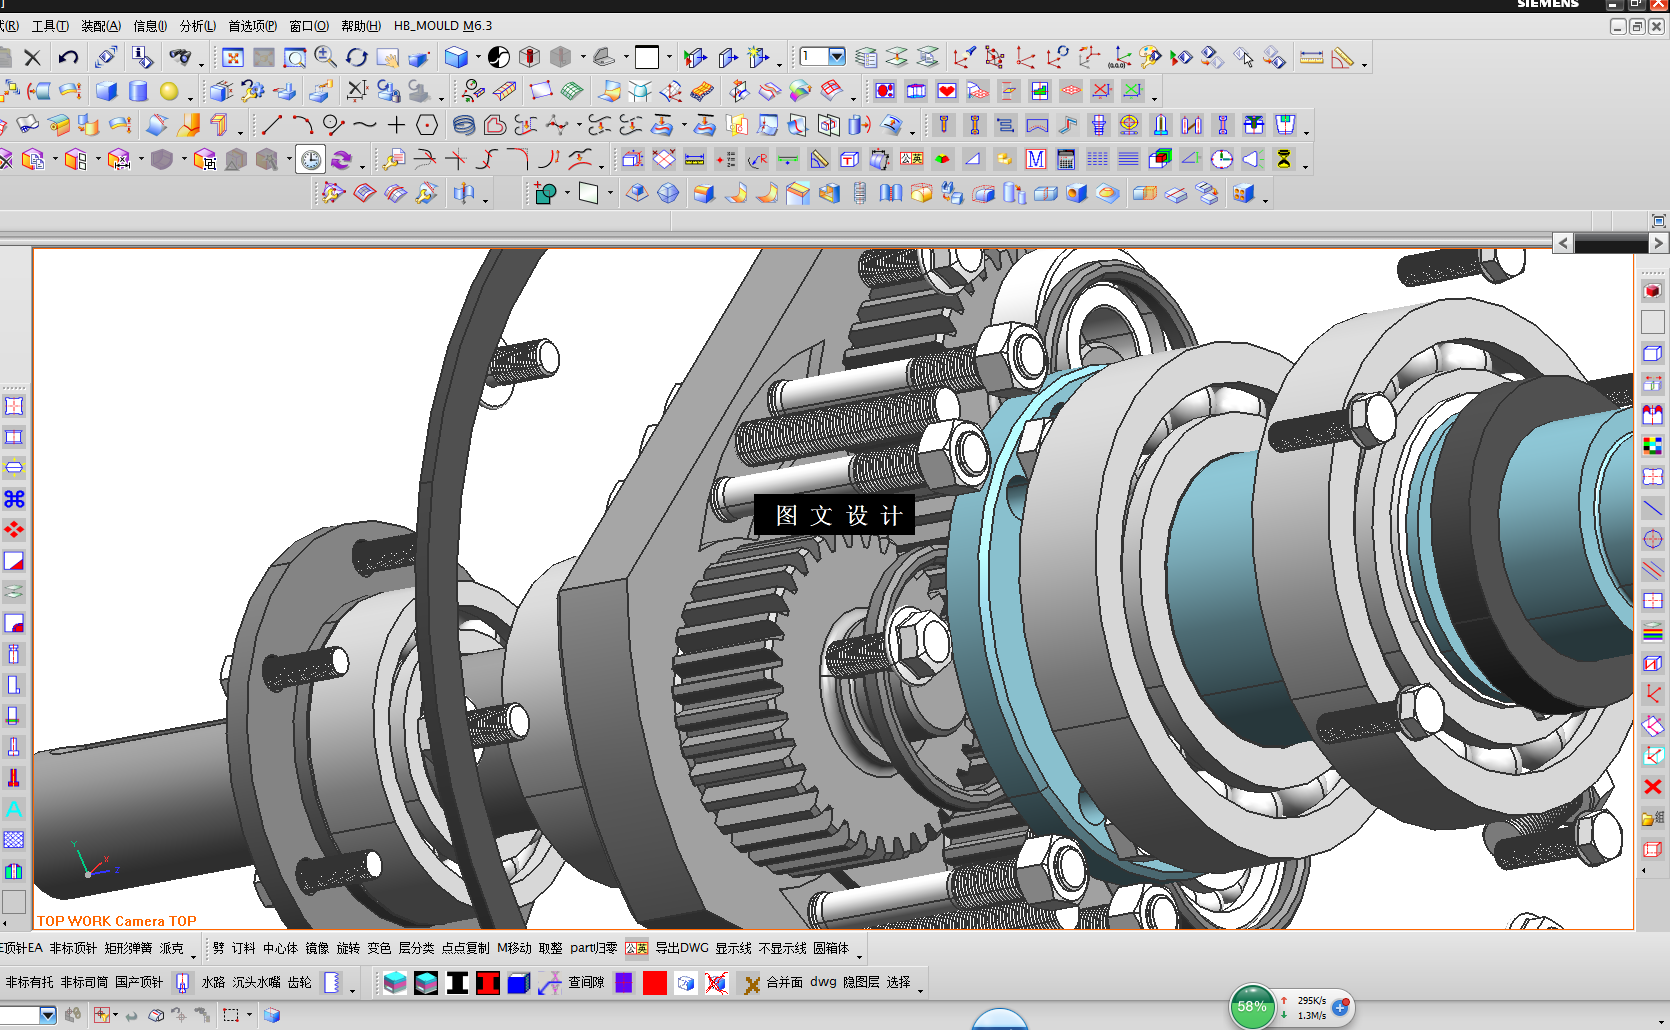Click the 合并面 merge faces button

(x=785, y=983)
